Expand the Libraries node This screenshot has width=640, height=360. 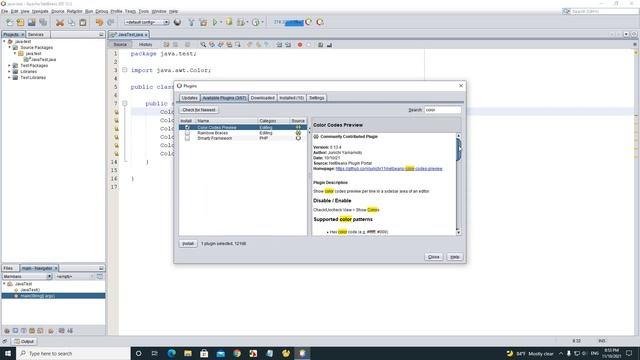(9, 71)
